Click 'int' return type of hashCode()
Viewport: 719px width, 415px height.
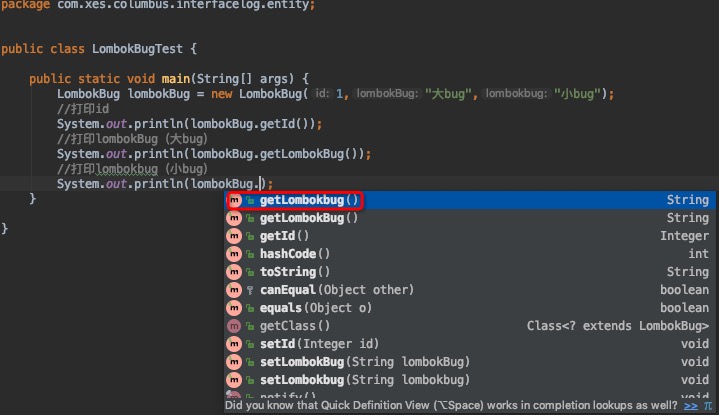point(698,254)
